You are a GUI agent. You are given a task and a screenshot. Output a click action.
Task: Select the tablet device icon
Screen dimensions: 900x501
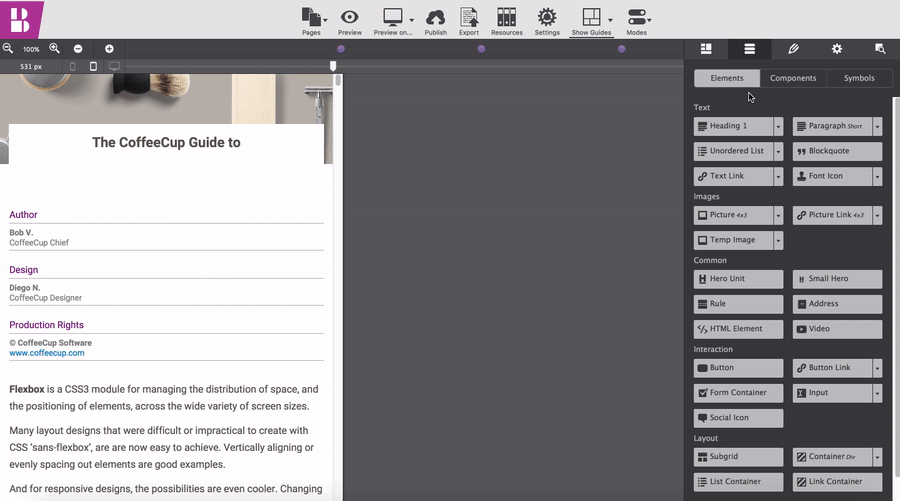pos(93,67)
